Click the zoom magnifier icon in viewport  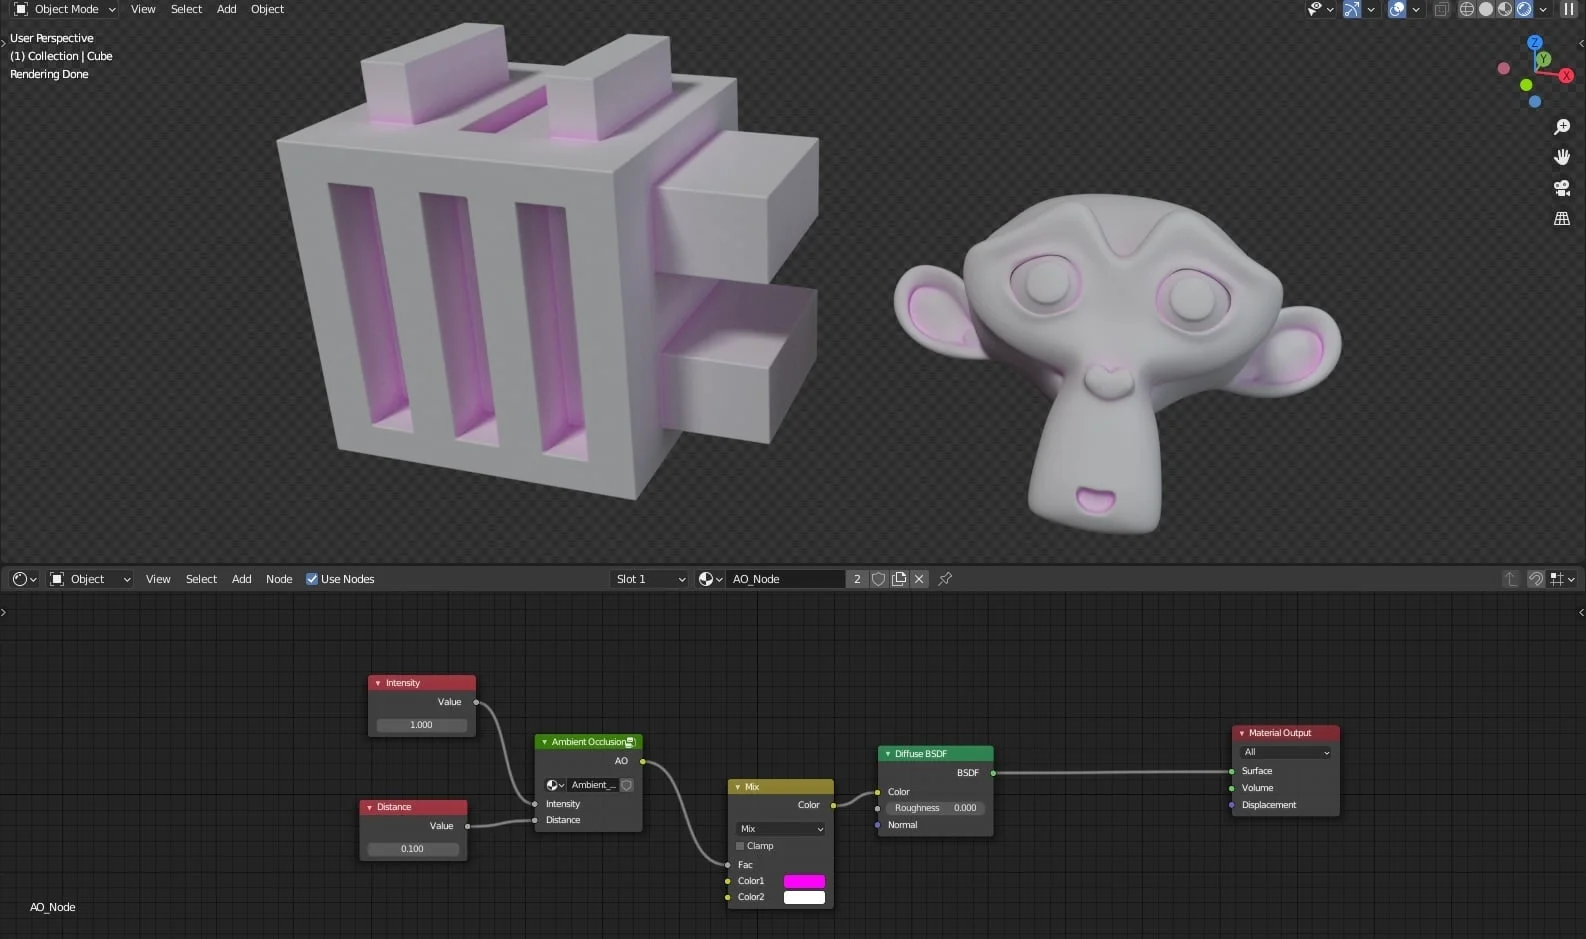click(x=1561, y=127)
